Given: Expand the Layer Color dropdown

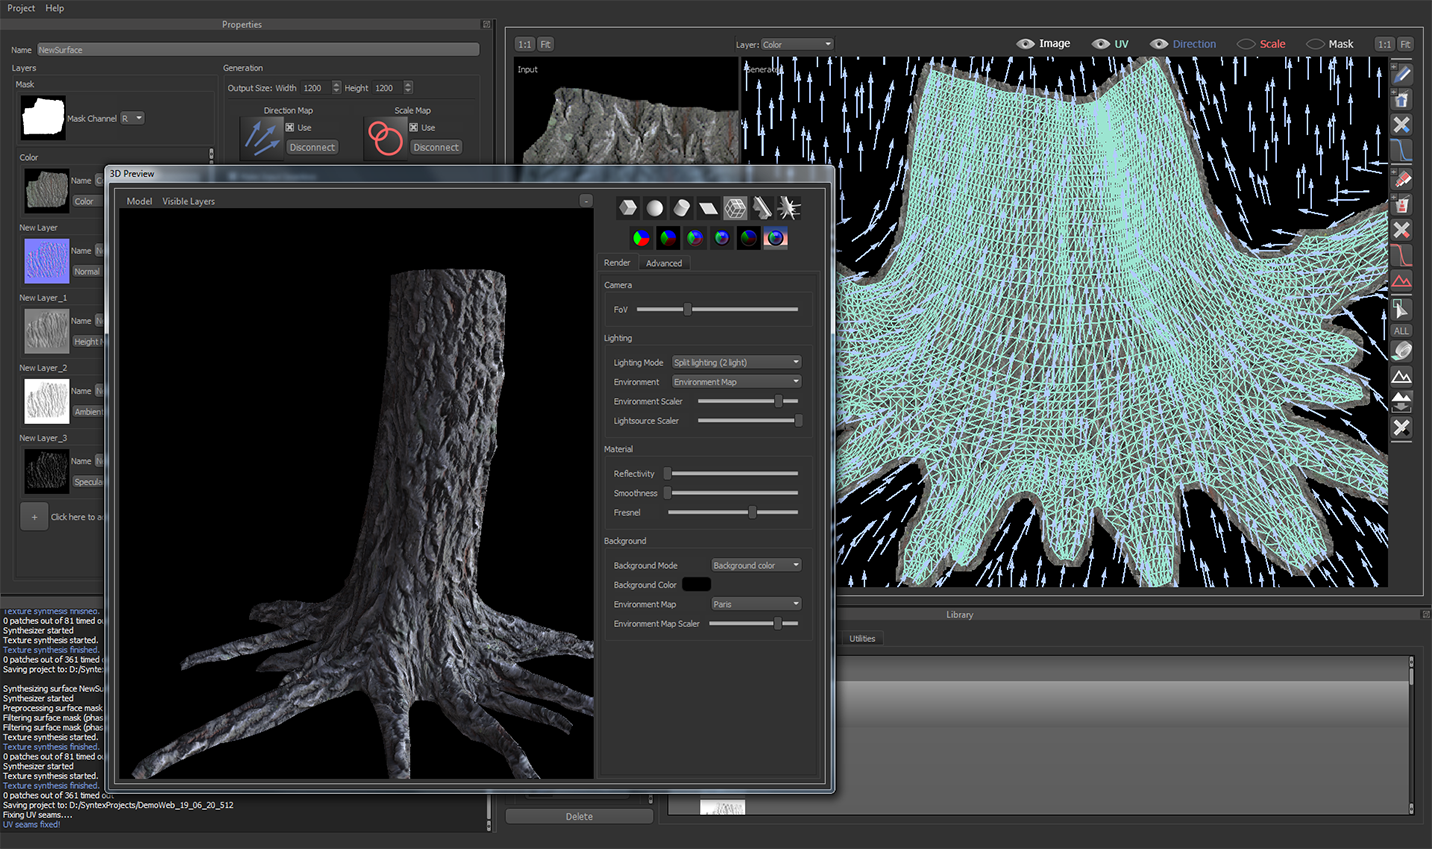Looking at the screenshot, I should pos(797,44).
